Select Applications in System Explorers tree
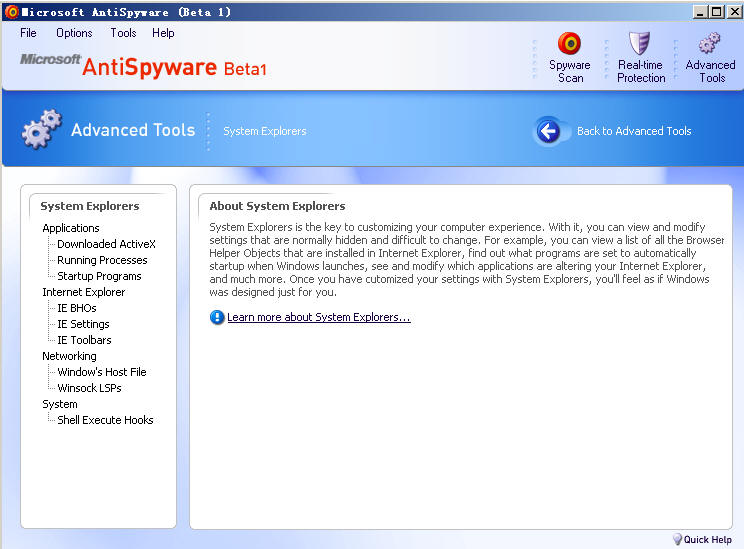 pyautogui.click(x=71, y=228)
